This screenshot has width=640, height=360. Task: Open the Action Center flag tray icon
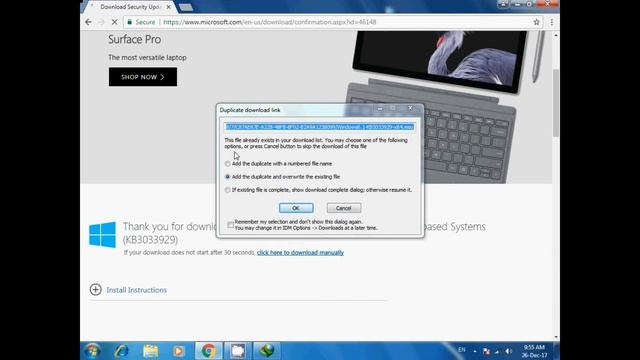(x=486, y=351)
